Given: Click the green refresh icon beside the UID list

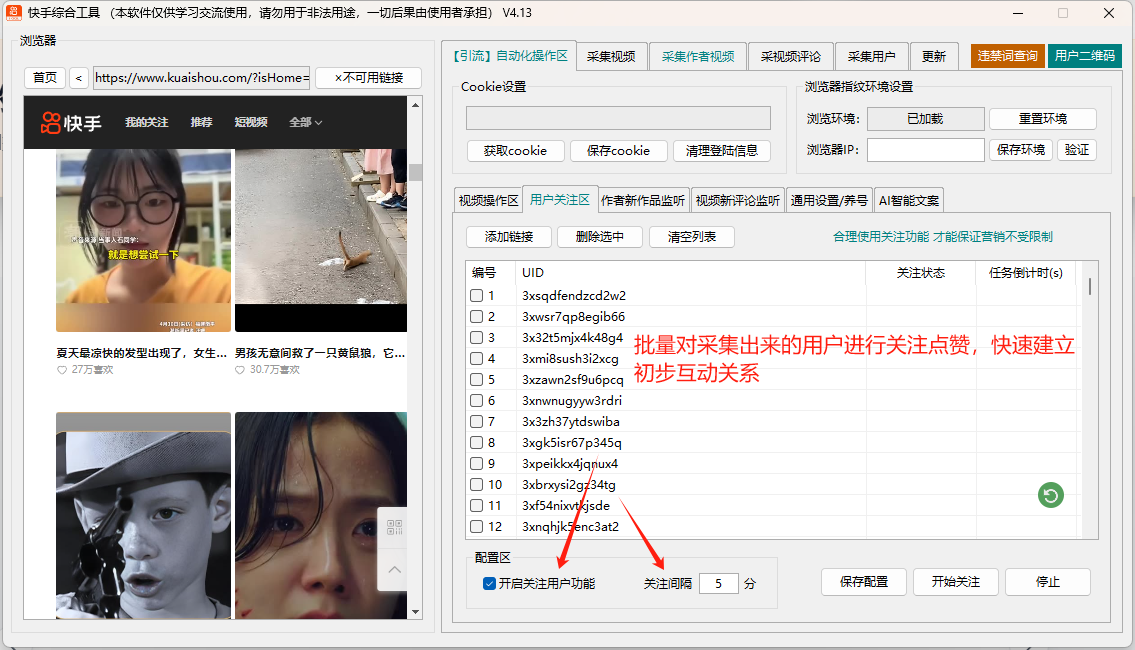Looking at the screenshot, I should [x=1049, y=495].
